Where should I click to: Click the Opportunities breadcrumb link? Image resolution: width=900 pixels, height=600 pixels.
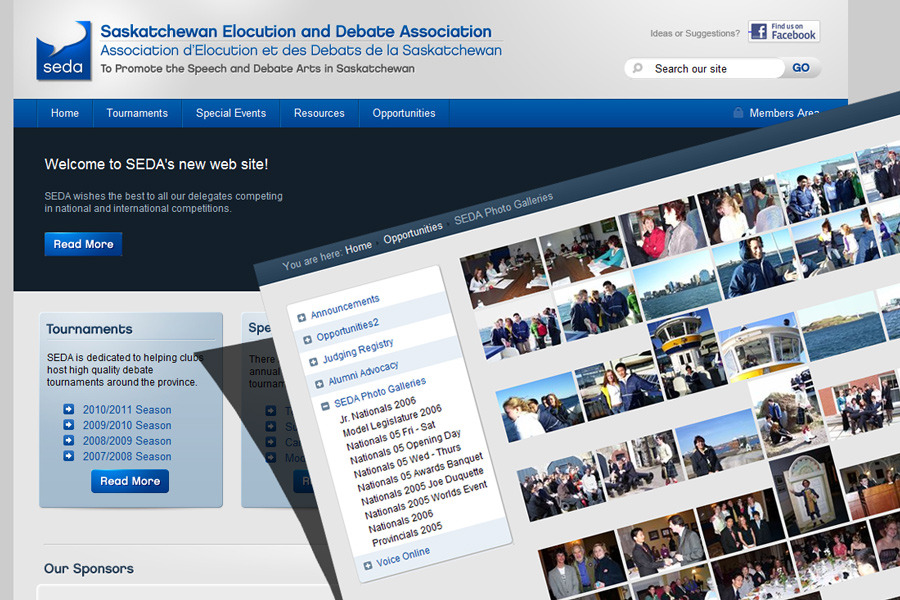(x=413, y=233)
